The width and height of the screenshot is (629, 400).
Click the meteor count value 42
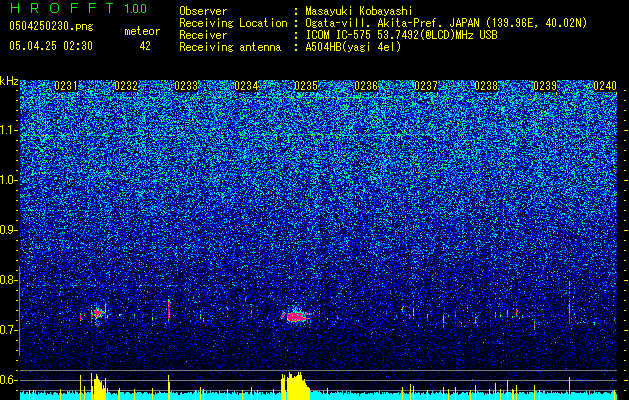(145, 46)
